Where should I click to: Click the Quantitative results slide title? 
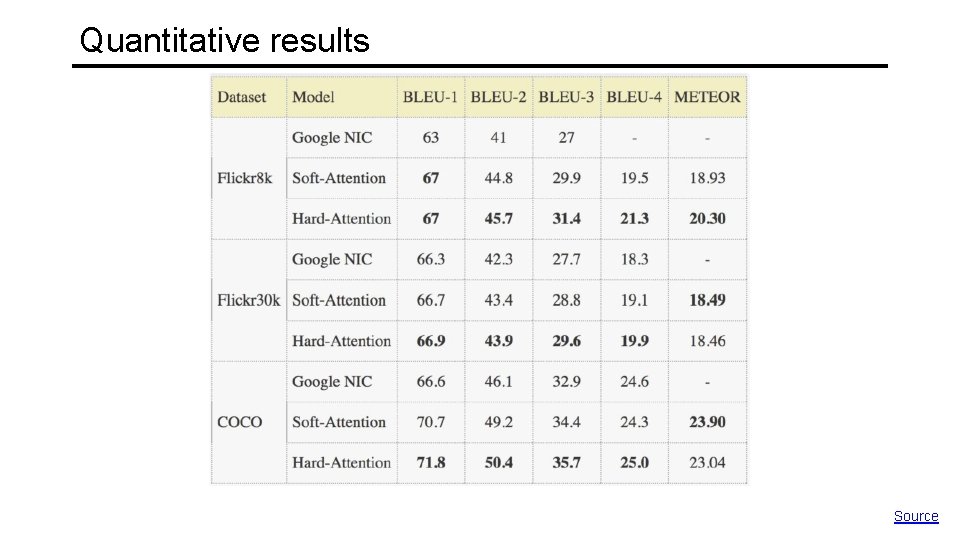coord(224,41)
